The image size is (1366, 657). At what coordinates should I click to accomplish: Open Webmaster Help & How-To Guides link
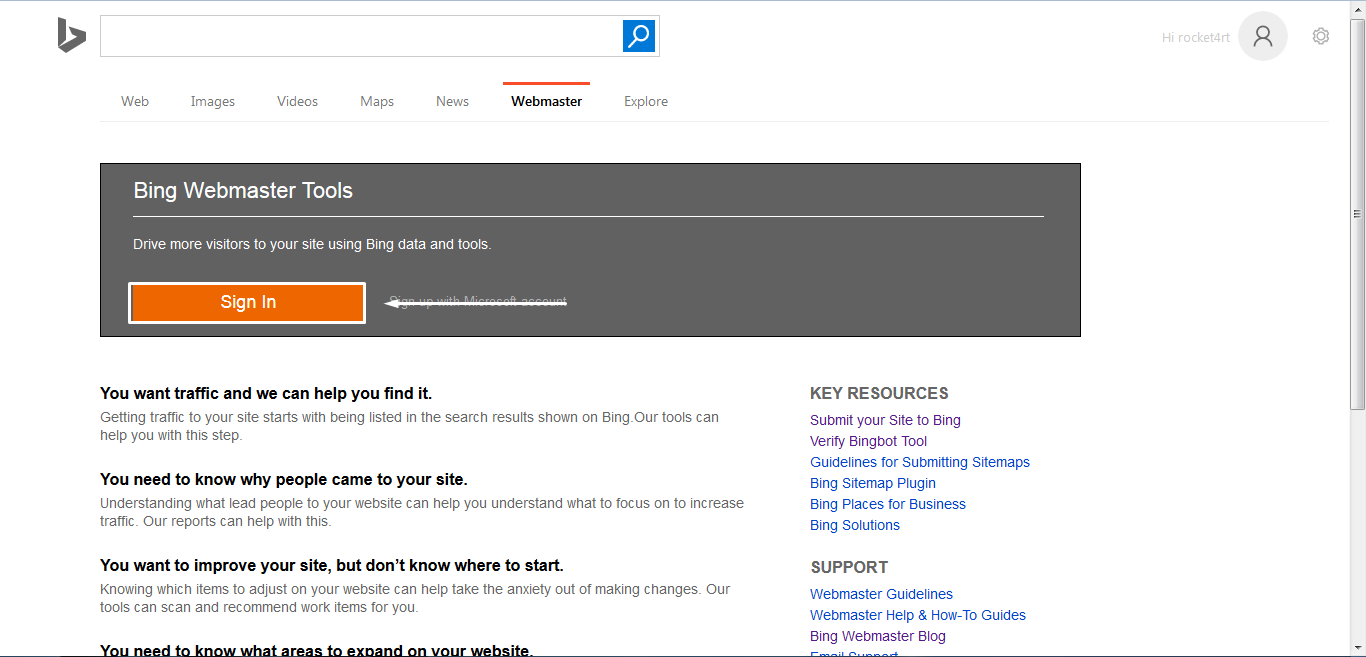(918, 615)
